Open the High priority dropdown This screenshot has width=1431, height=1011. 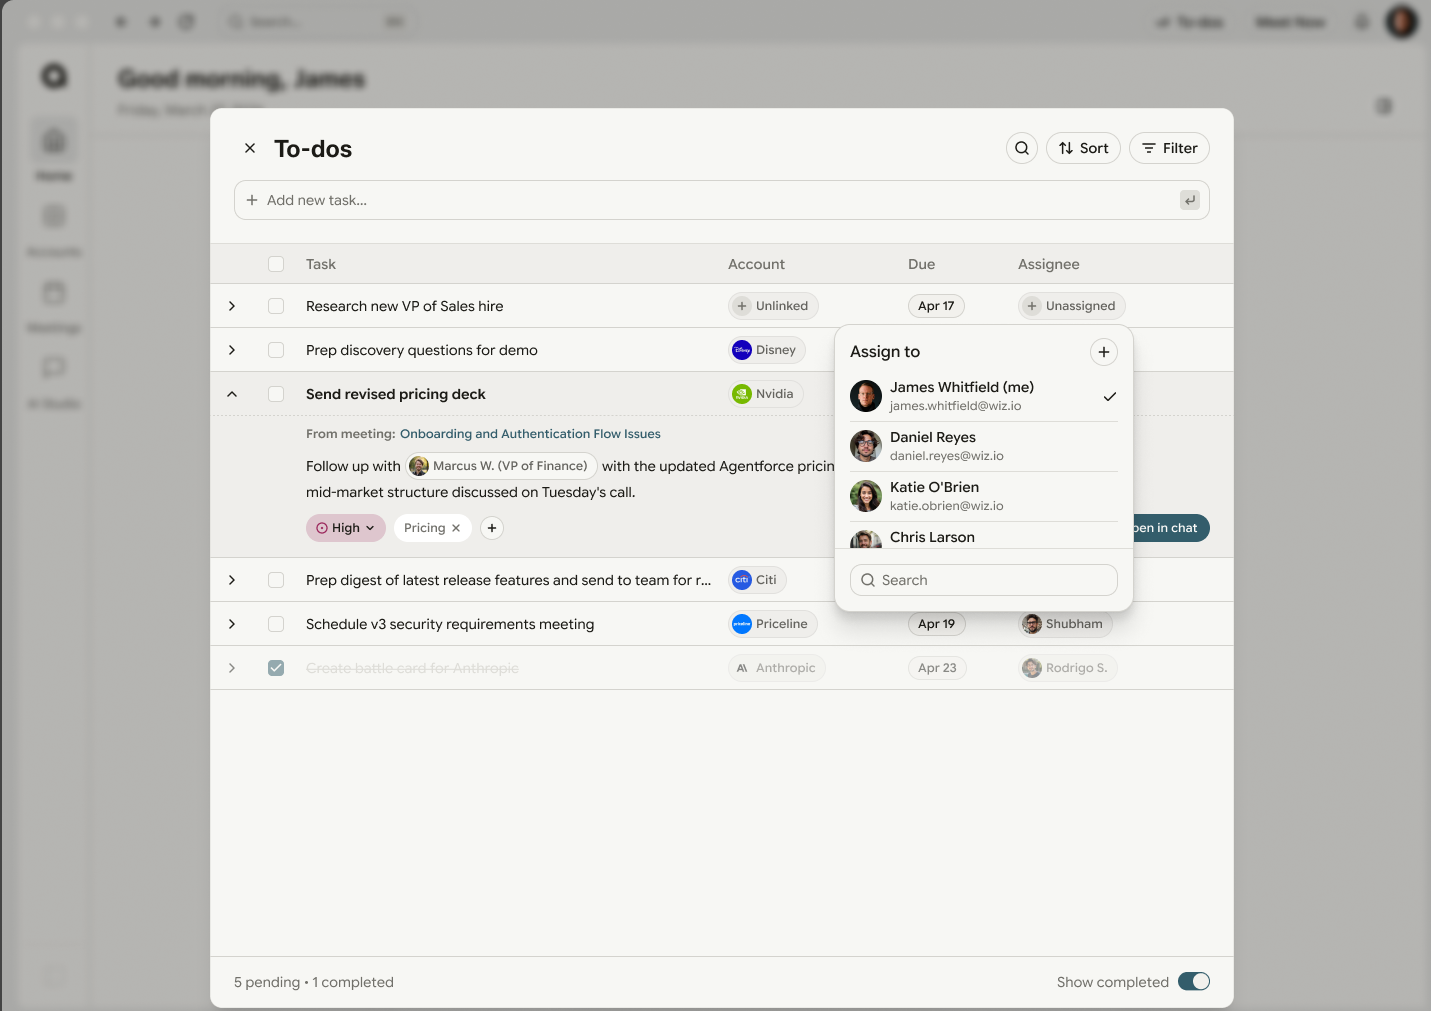(x=345, y=528)
